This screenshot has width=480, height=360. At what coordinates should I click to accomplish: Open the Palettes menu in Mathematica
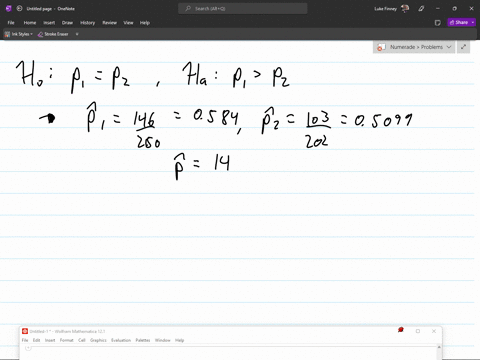pos(143,340)
